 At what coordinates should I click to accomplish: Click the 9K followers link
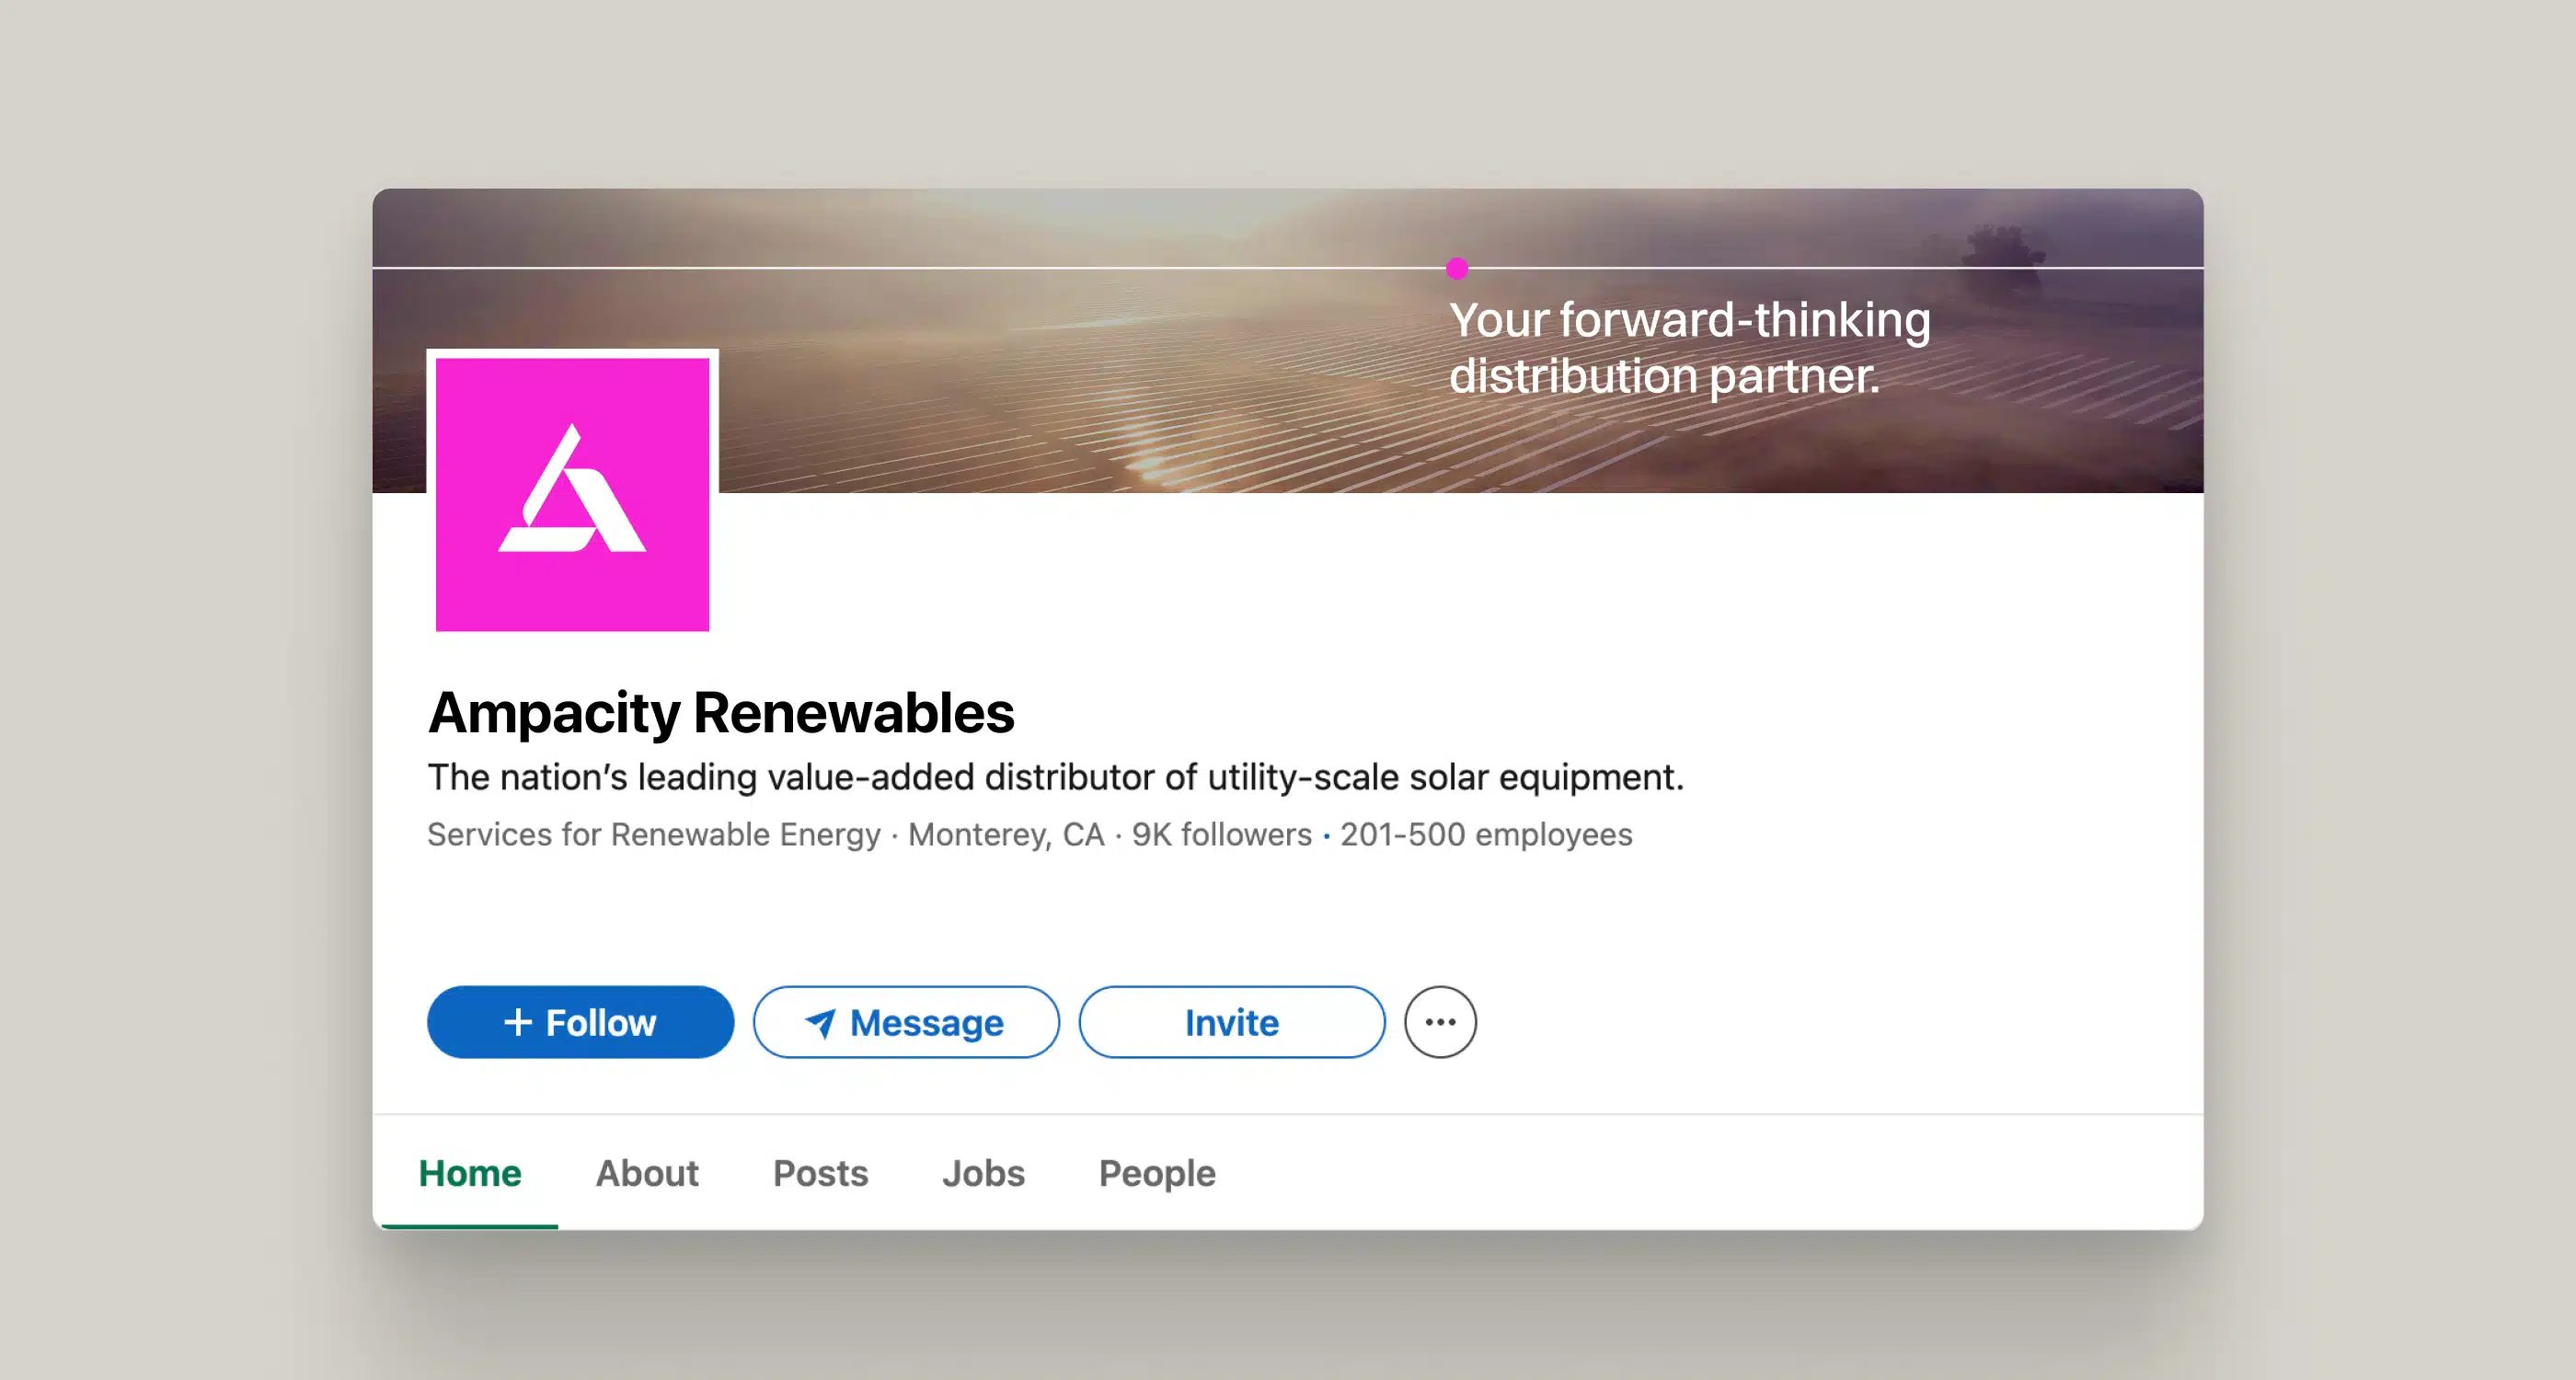coord(1221,834)
